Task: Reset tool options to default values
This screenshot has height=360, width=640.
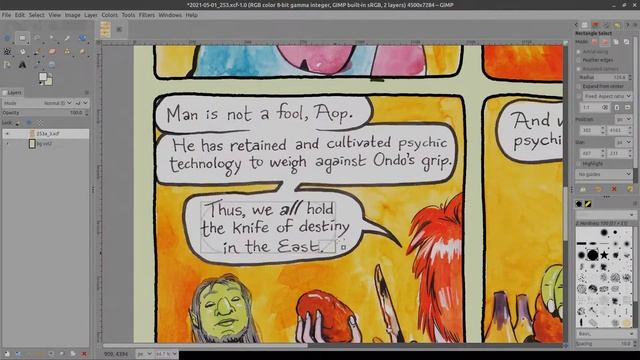Action: click(630, 189)
